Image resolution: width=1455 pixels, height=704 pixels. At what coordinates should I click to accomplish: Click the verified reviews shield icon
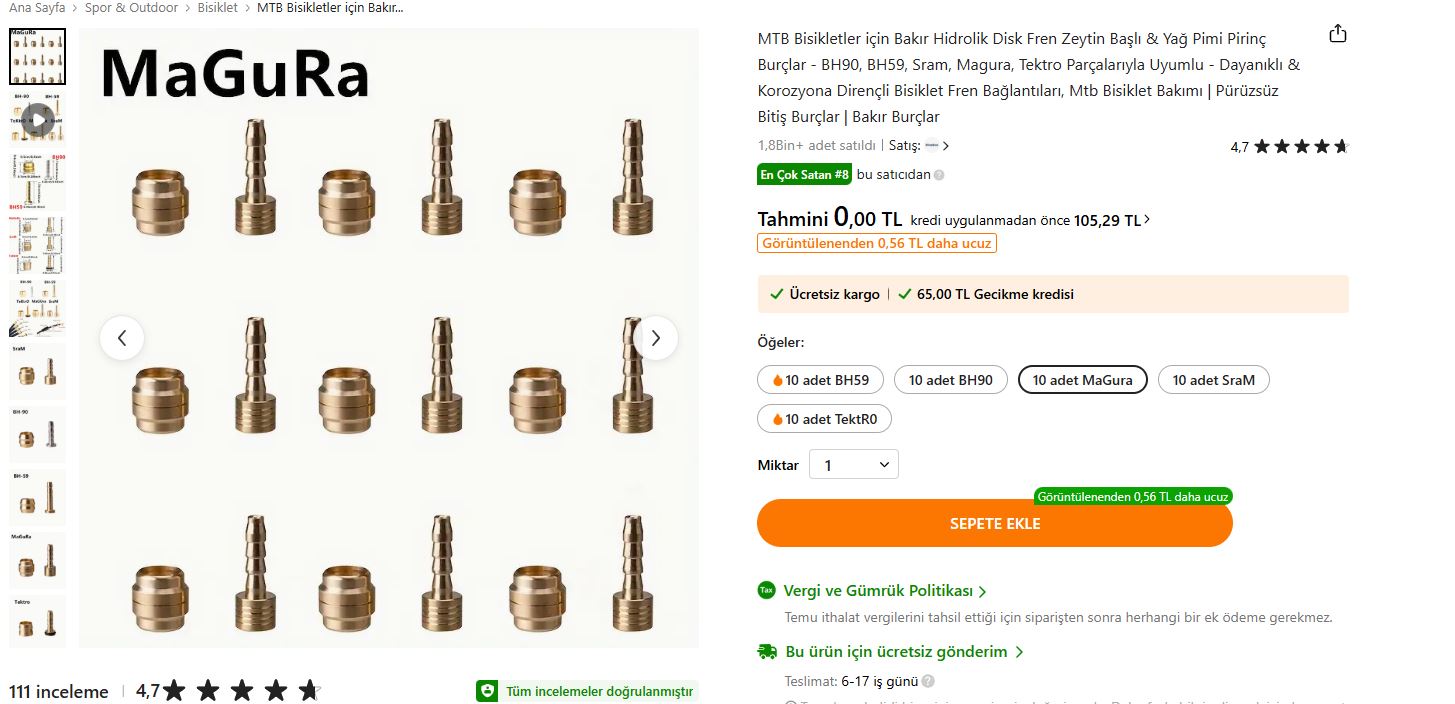(487, 691)
